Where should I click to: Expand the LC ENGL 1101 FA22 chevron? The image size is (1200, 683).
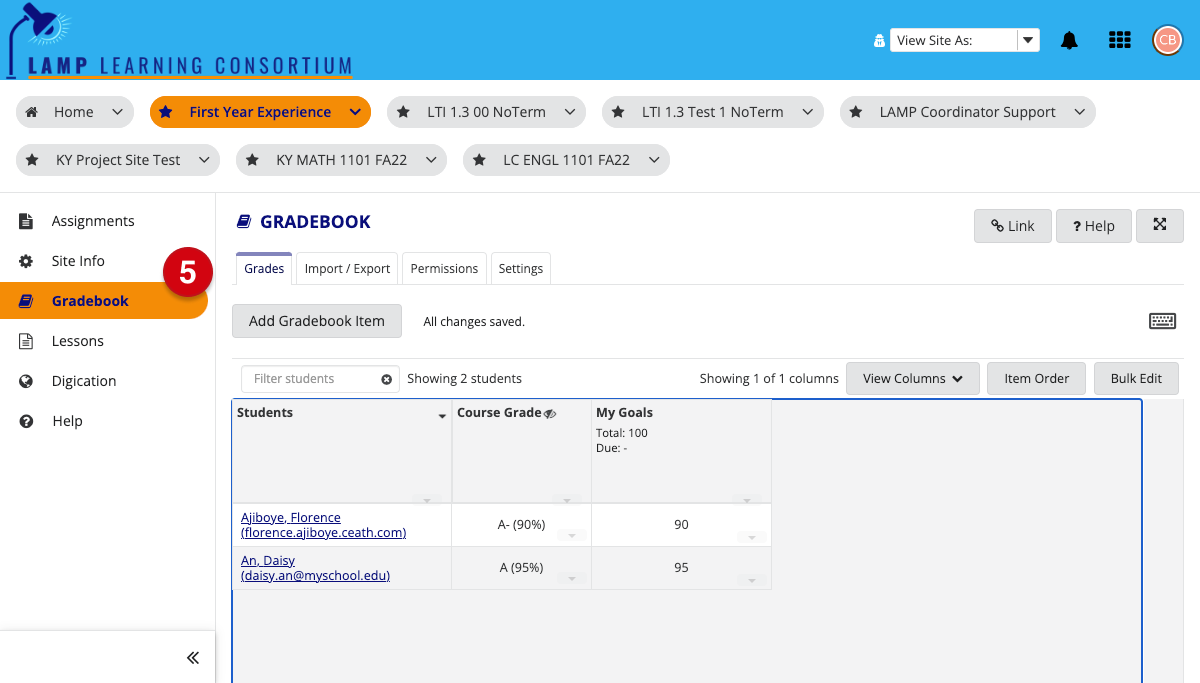(x=653, y=160)
